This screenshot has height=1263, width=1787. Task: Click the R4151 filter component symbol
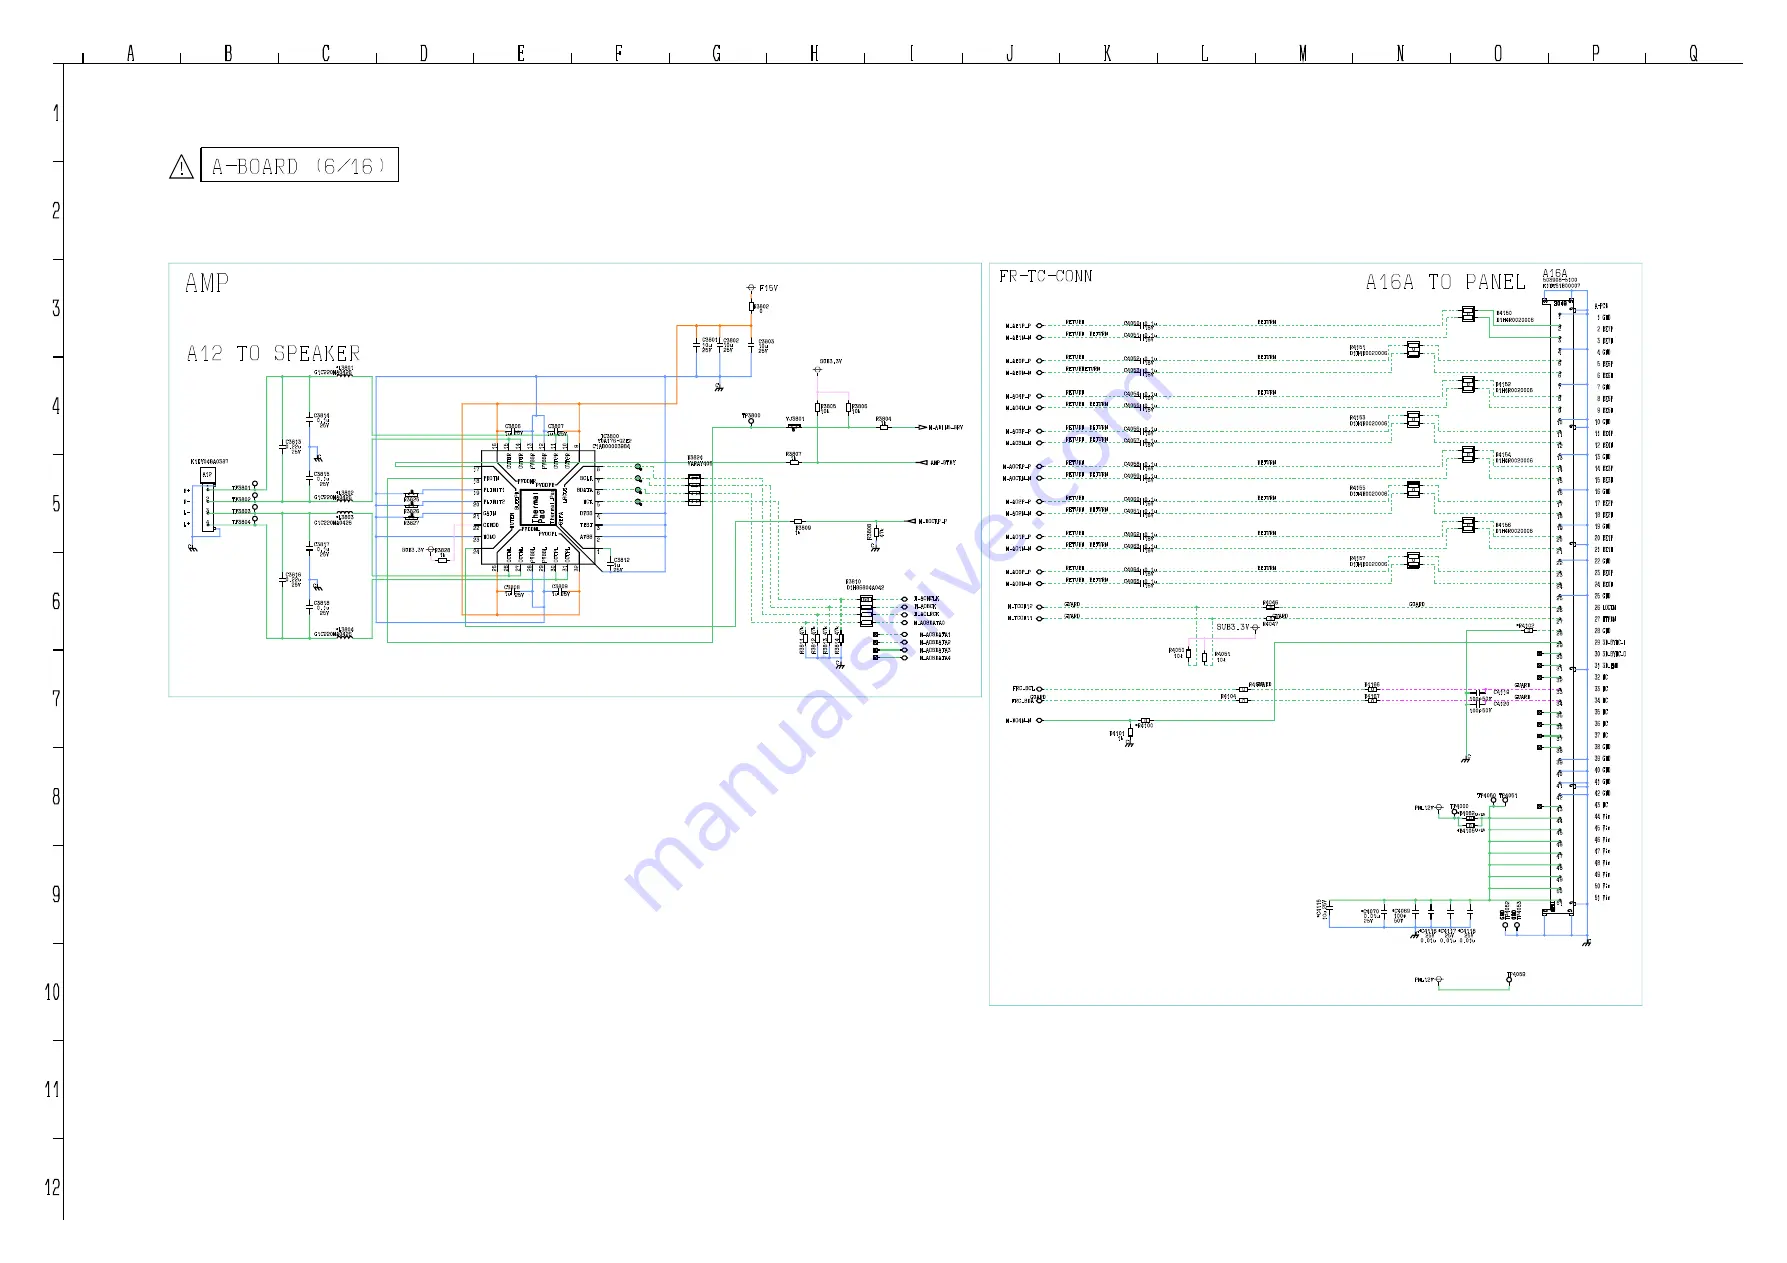point(1413,349)
